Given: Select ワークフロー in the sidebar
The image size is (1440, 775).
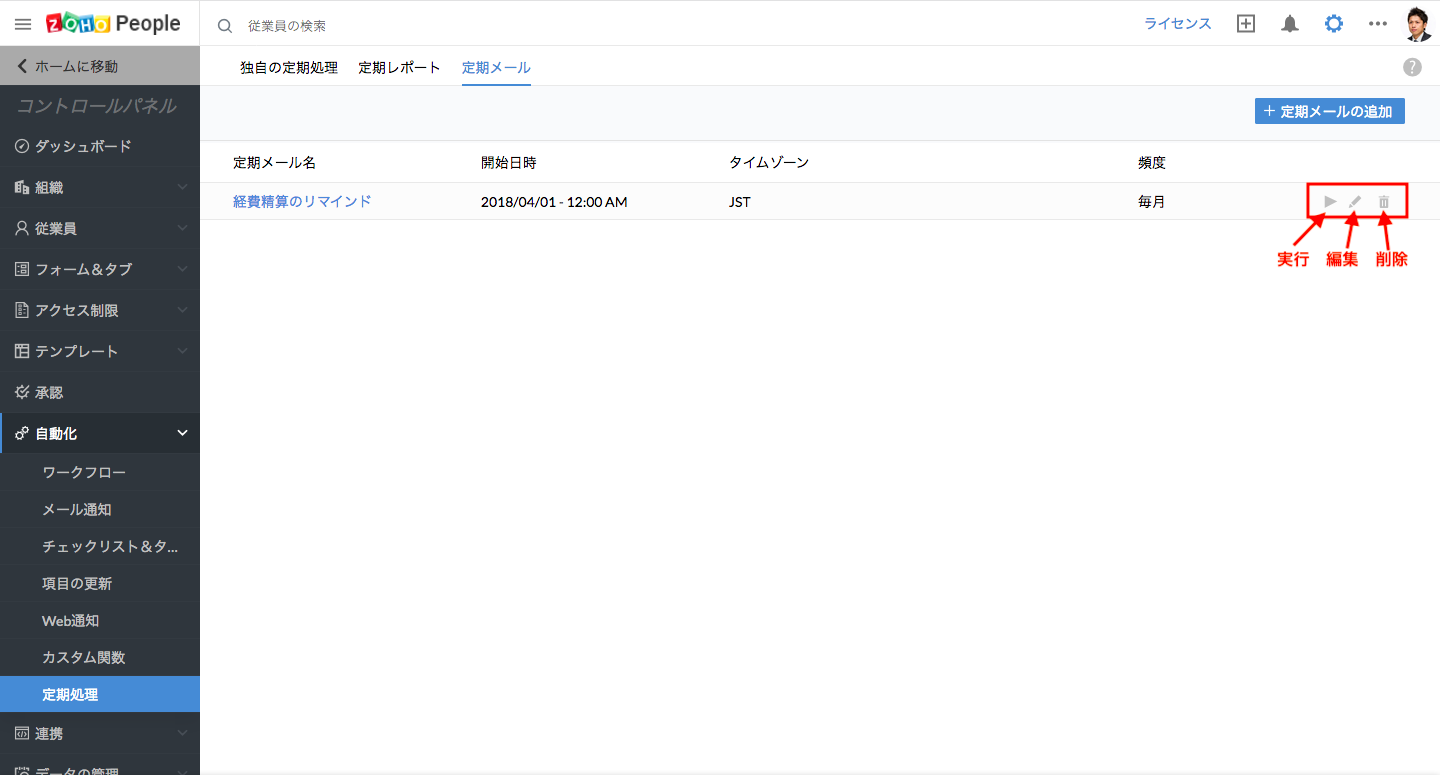Looking at the screenshot, I should [84, 472].
